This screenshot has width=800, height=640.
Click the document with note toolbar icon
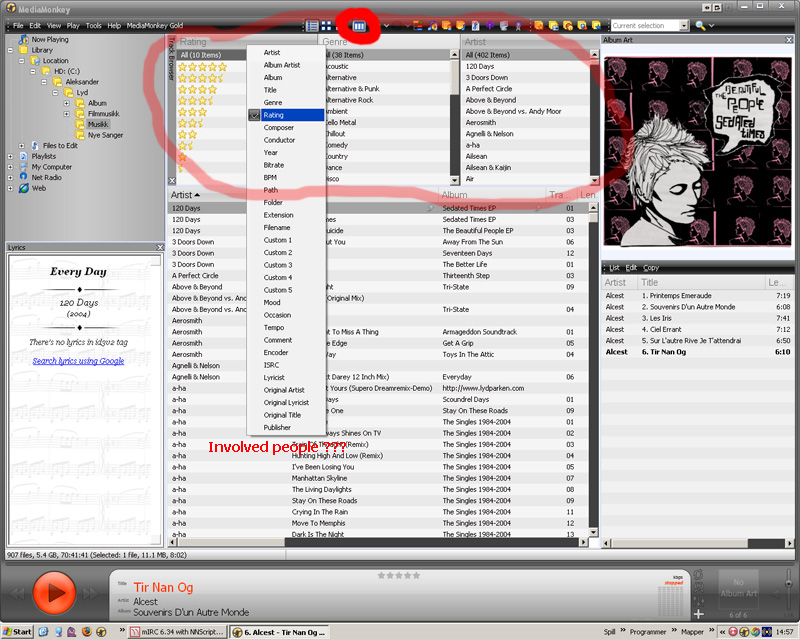click(x=476, y=26)
